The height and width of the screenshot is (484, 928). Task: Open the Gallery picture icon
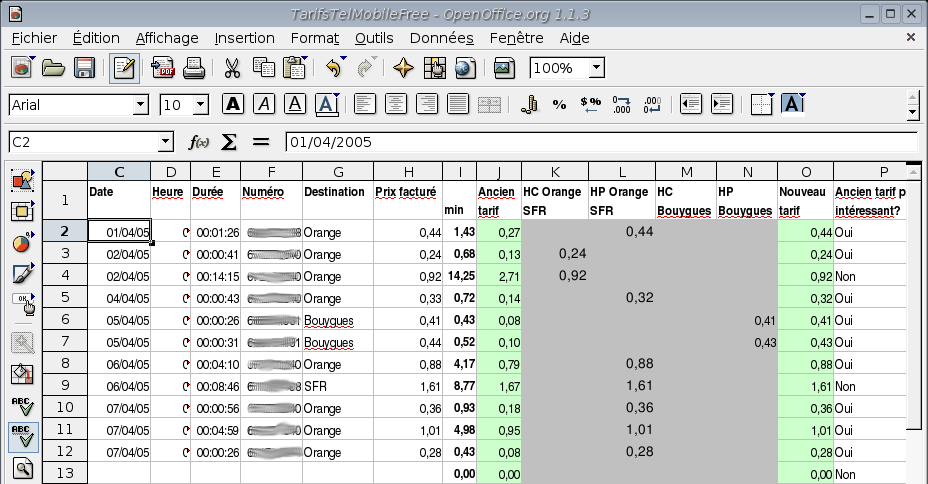tap(504, 68)
